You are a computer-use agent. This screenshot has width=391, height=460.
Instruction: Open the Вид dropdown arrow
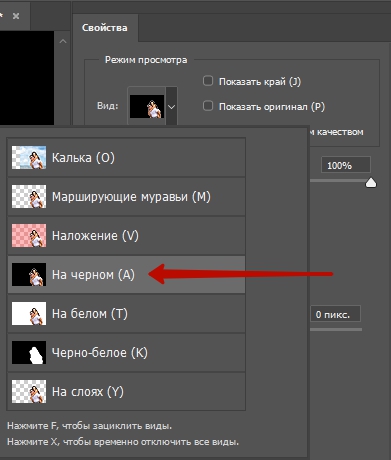(172, 107)
